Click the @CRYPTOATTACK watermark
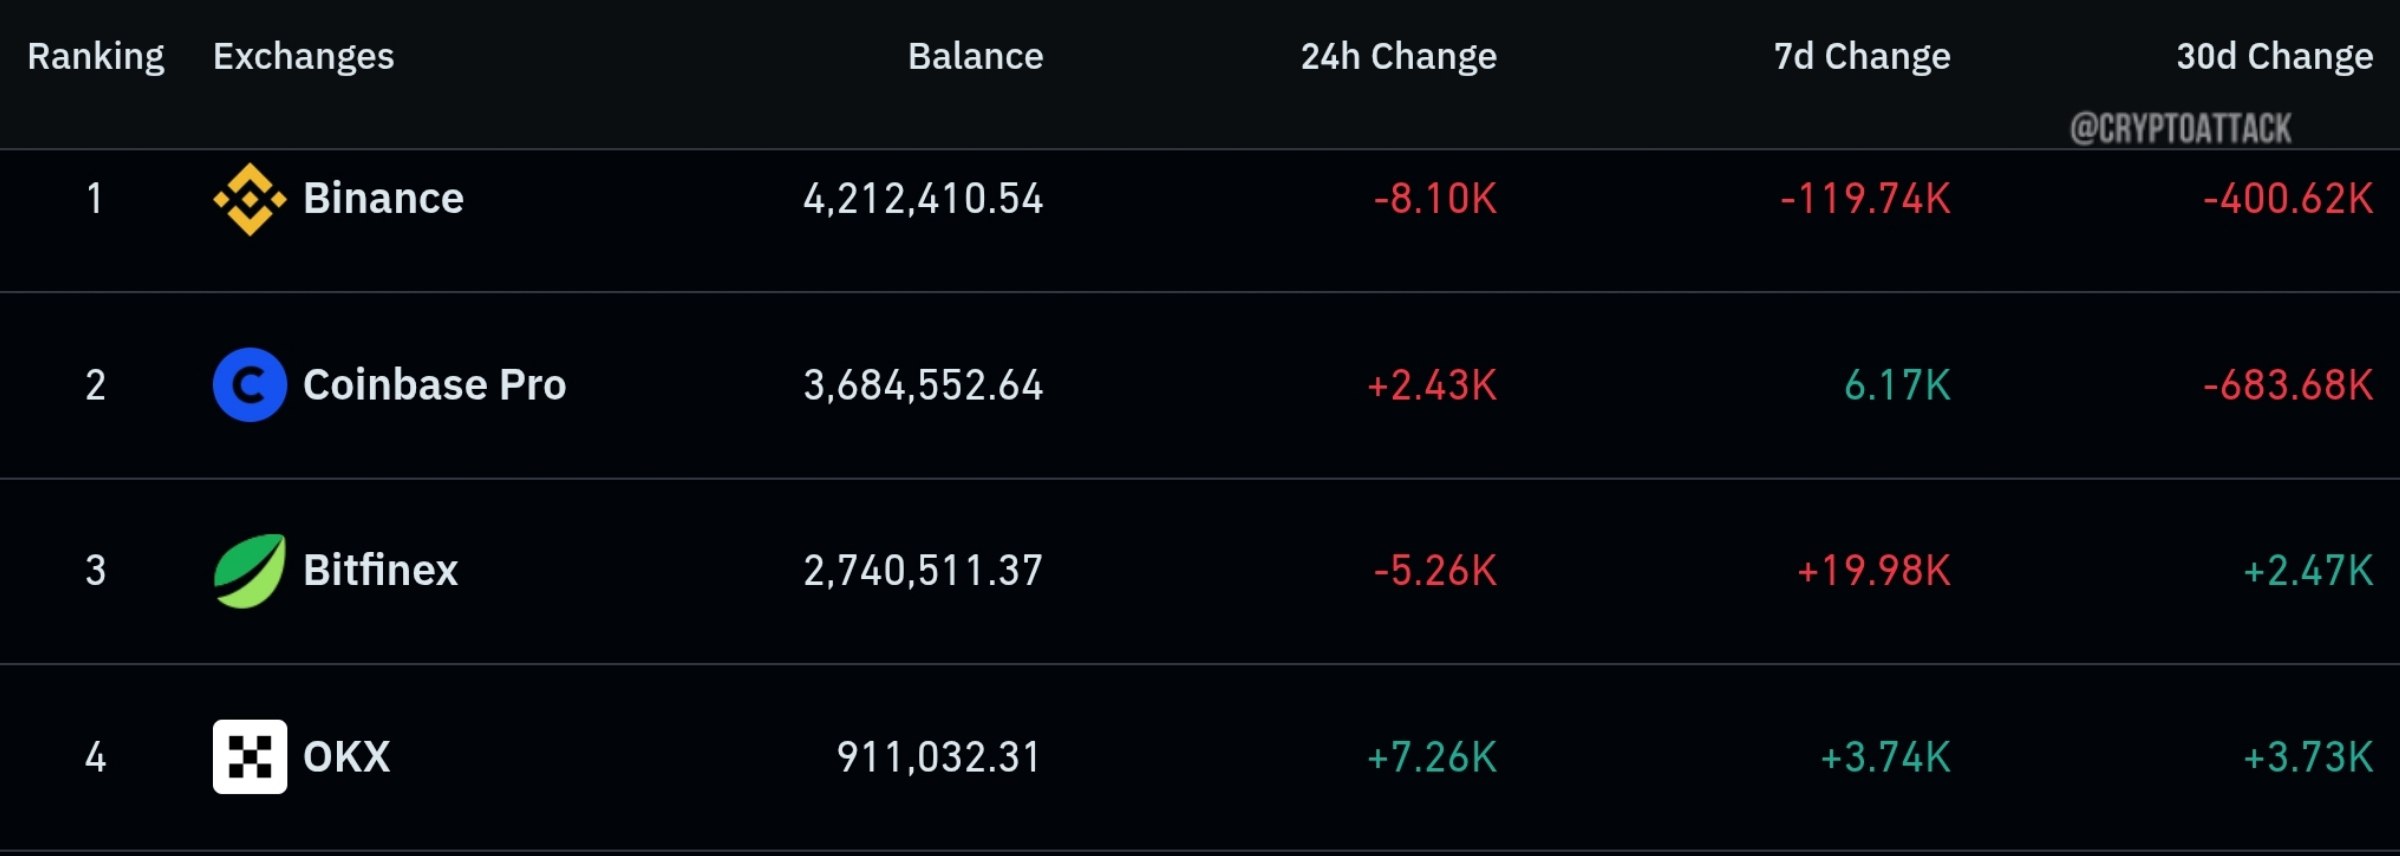Image resolution: width=2400 pixels, height=856 pixels. (x=2181, y=129)
